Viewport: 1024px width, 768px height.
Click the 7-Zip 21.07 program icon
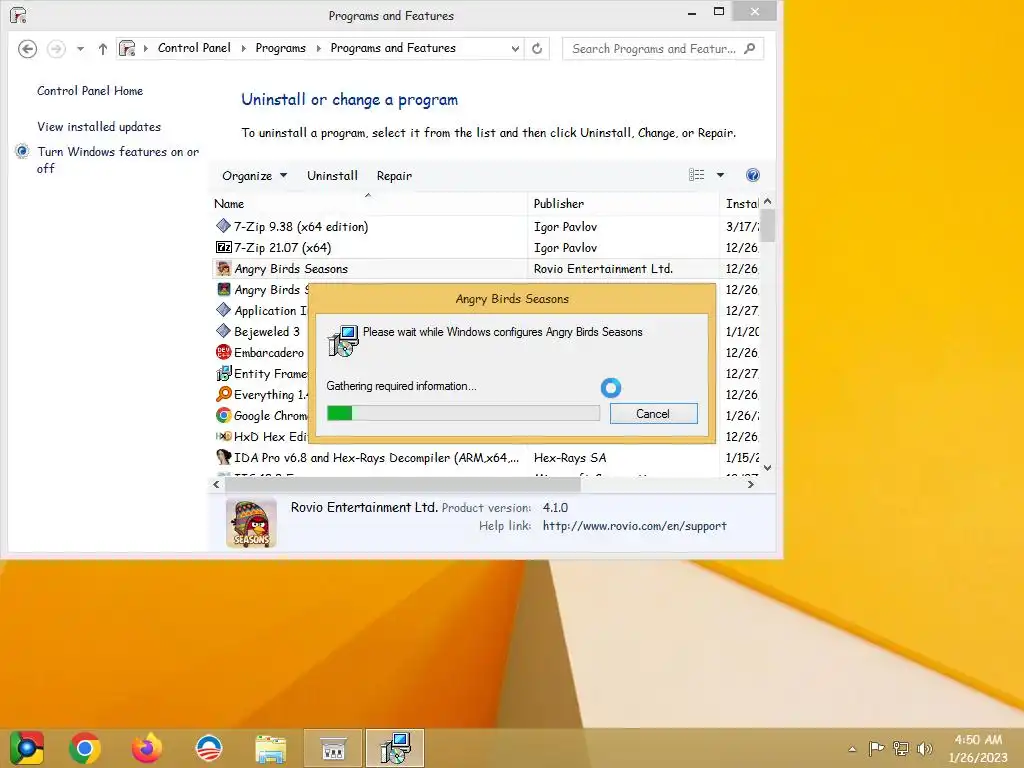pos(223,247)
